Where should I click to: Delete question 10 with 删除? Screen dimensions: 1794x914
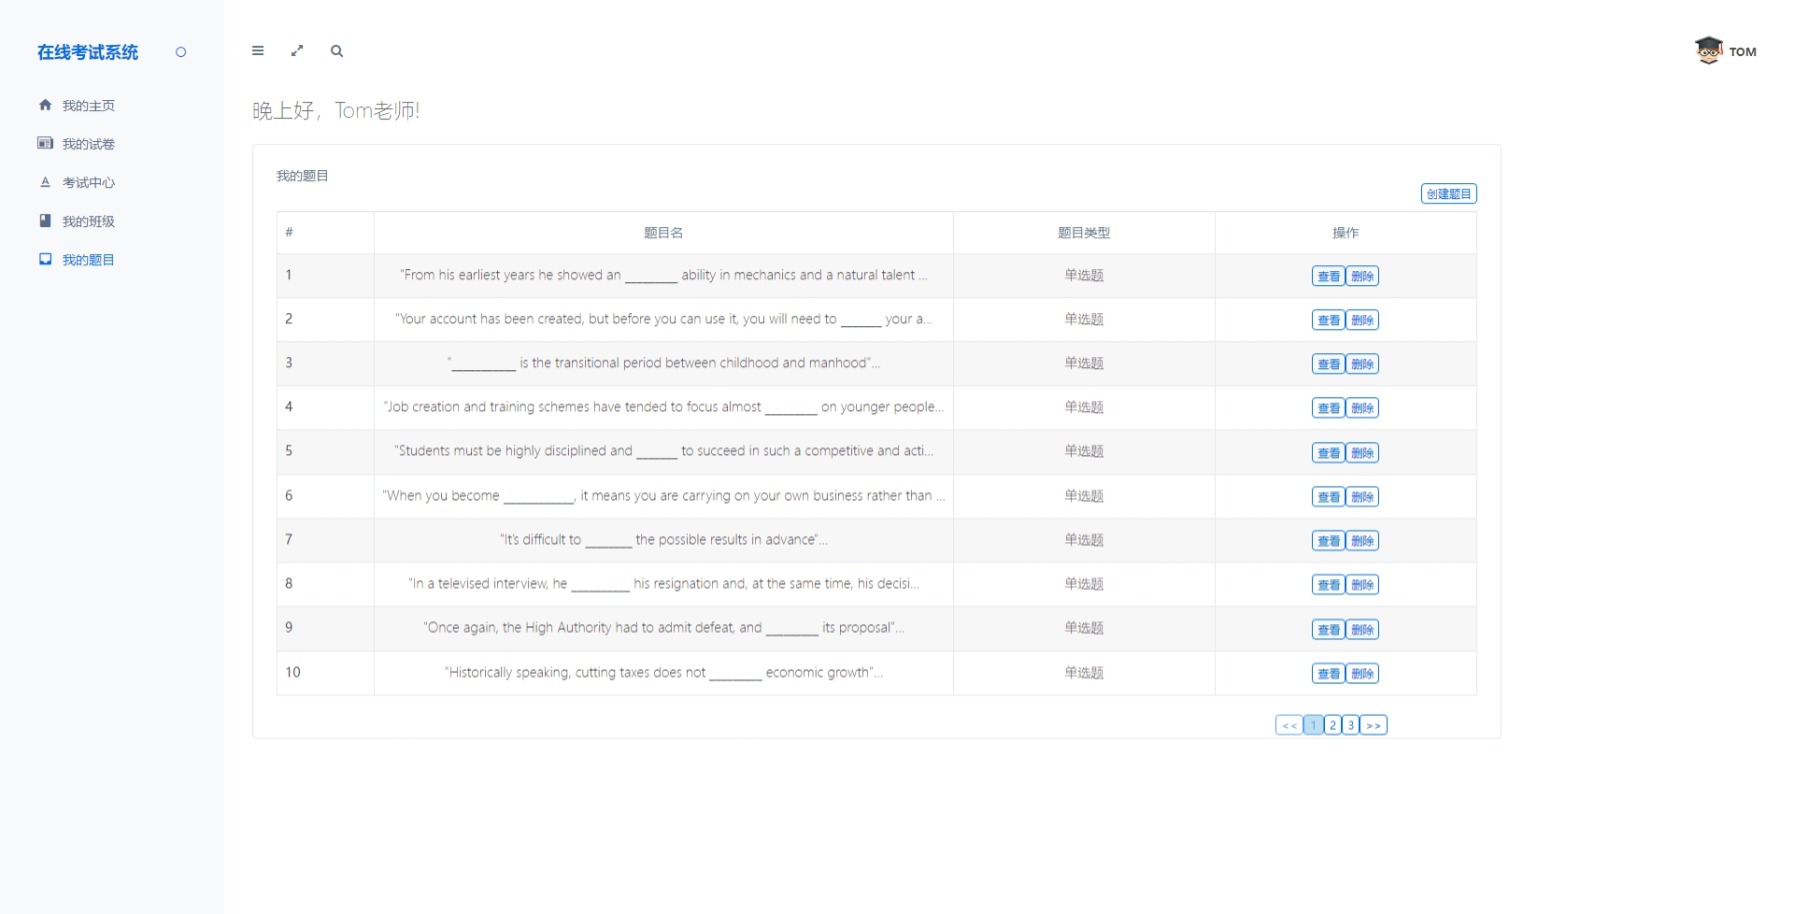coord(1362,674)
